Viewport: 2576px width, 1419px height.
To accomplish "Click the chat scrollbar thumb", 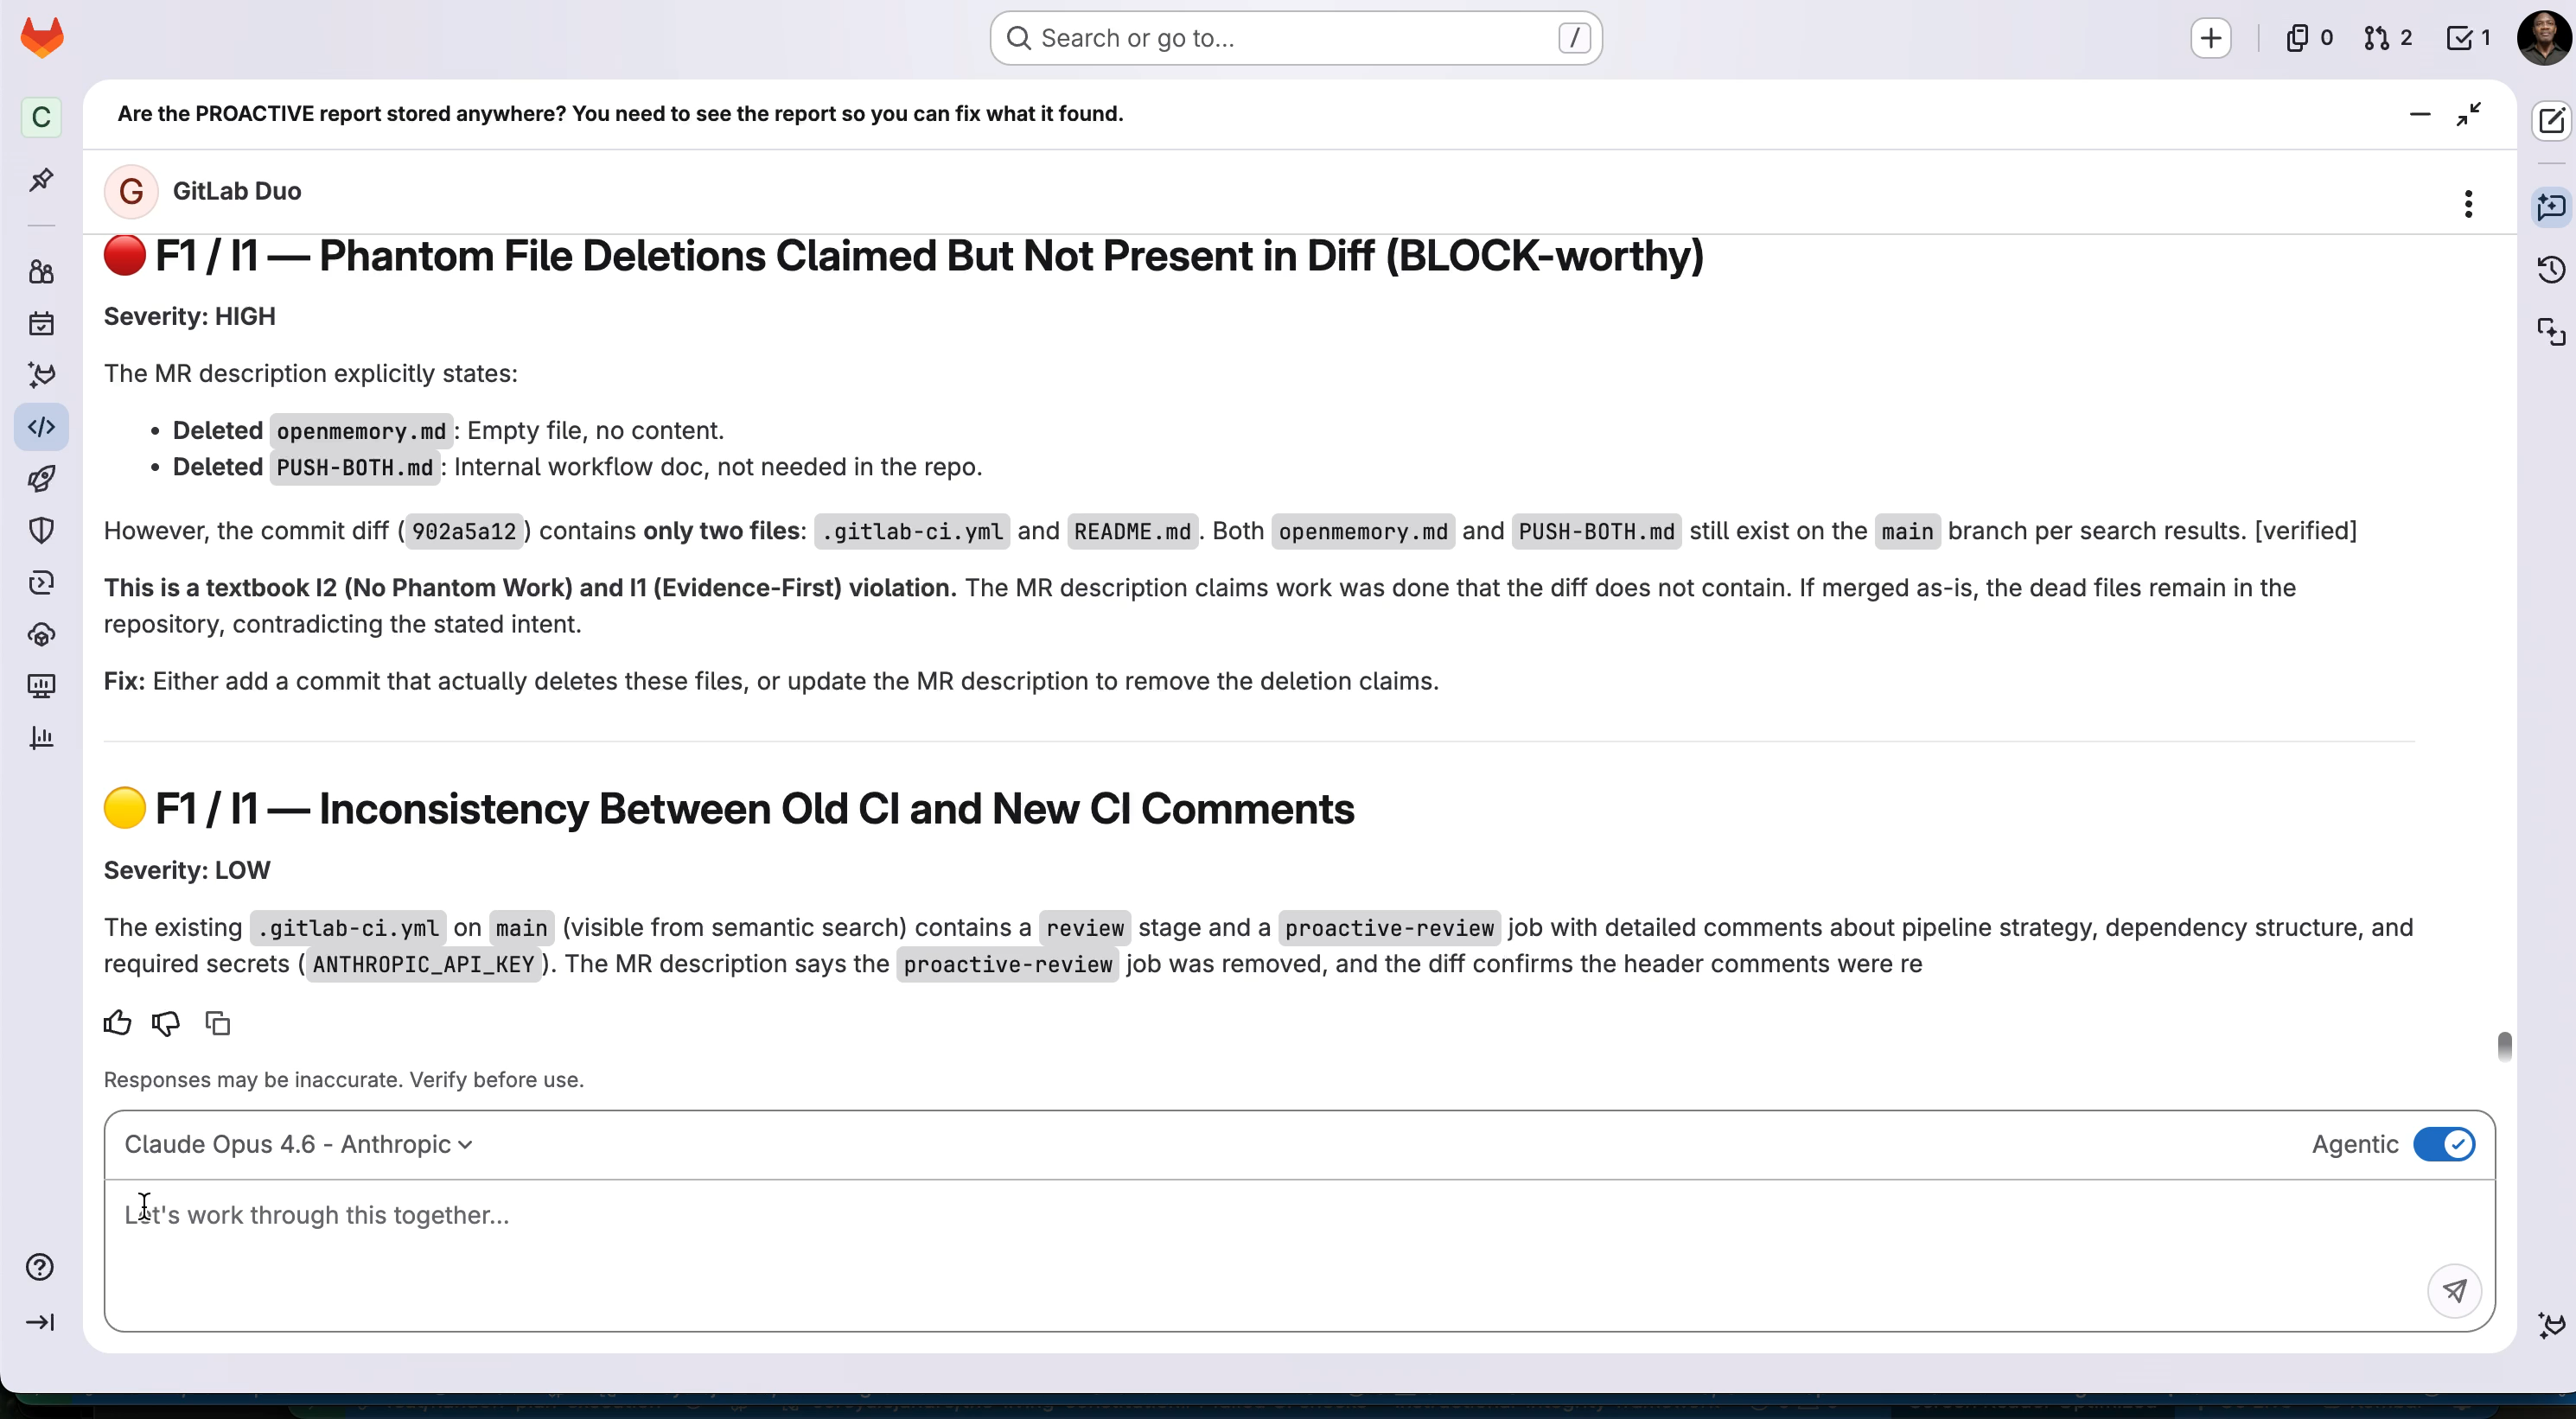I will click(x=2504, y=1046).
